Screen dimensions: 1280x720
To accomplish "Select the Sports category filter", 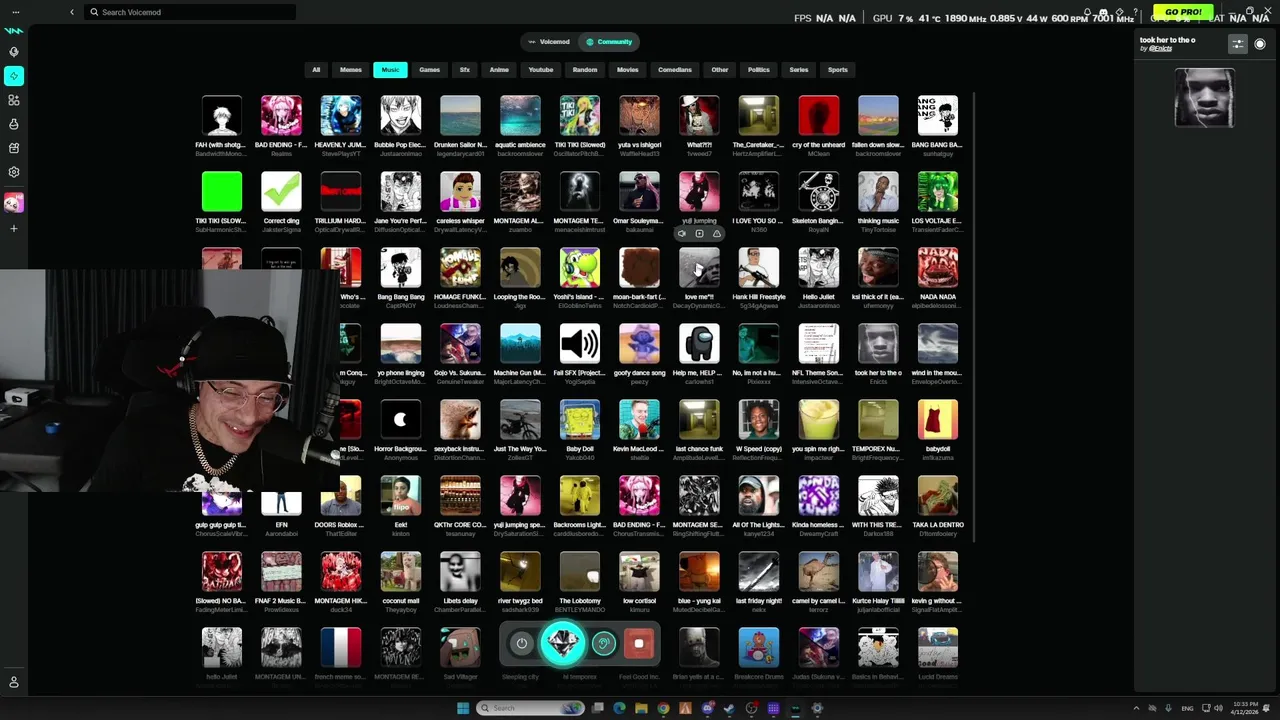I will [x=838, y=70].
